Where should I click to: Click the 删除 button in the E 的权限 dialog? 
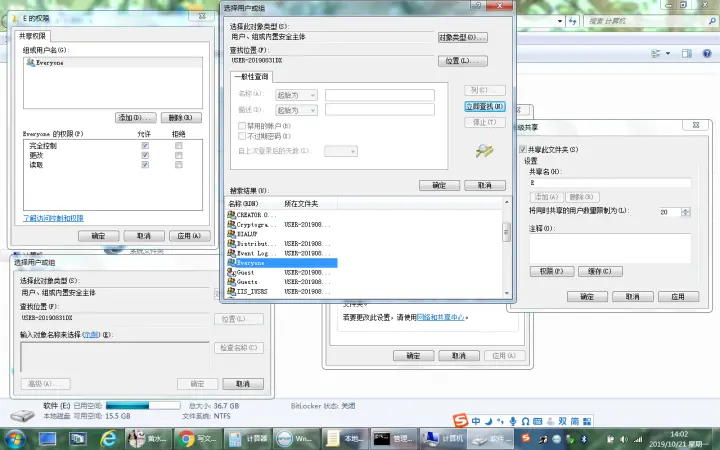181,118
